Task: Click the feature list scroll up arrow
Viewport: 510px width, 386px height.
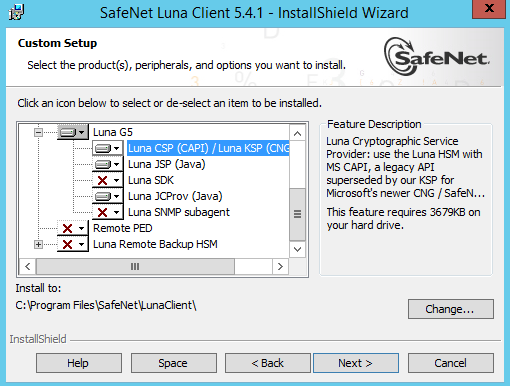Action: [297, 134]
